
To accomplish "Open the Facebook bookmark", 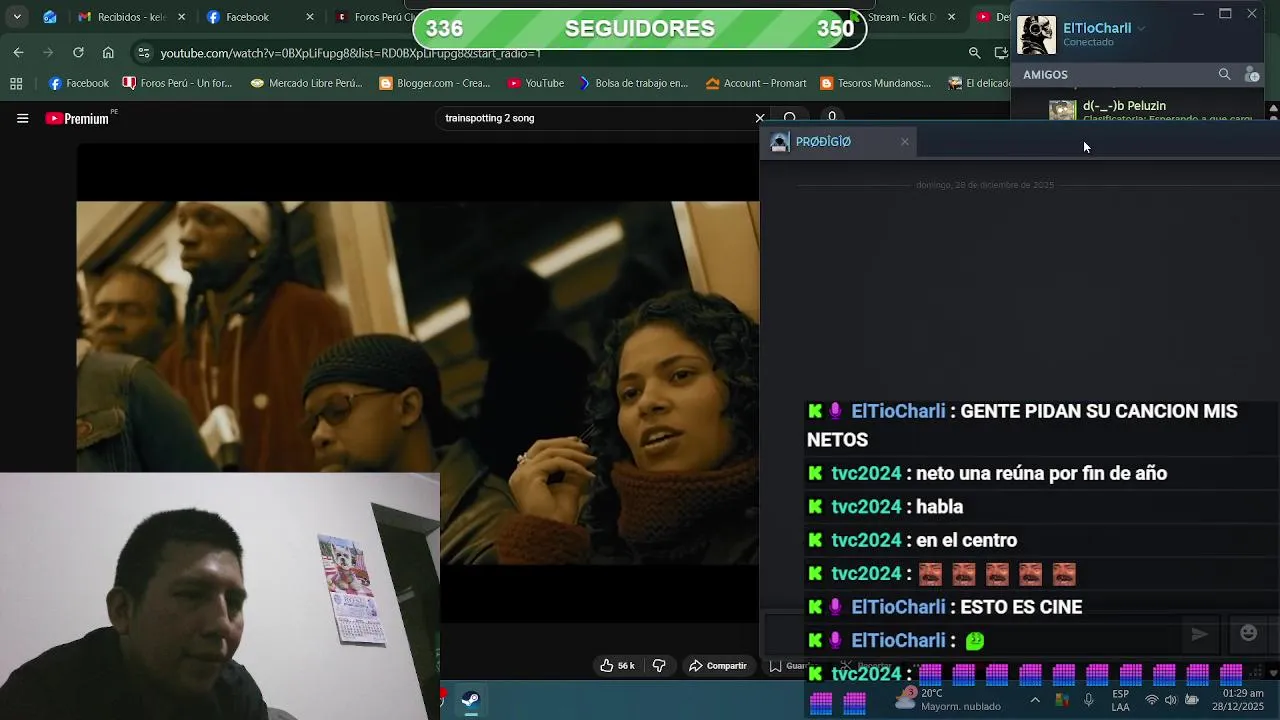I will click(78, 83).
